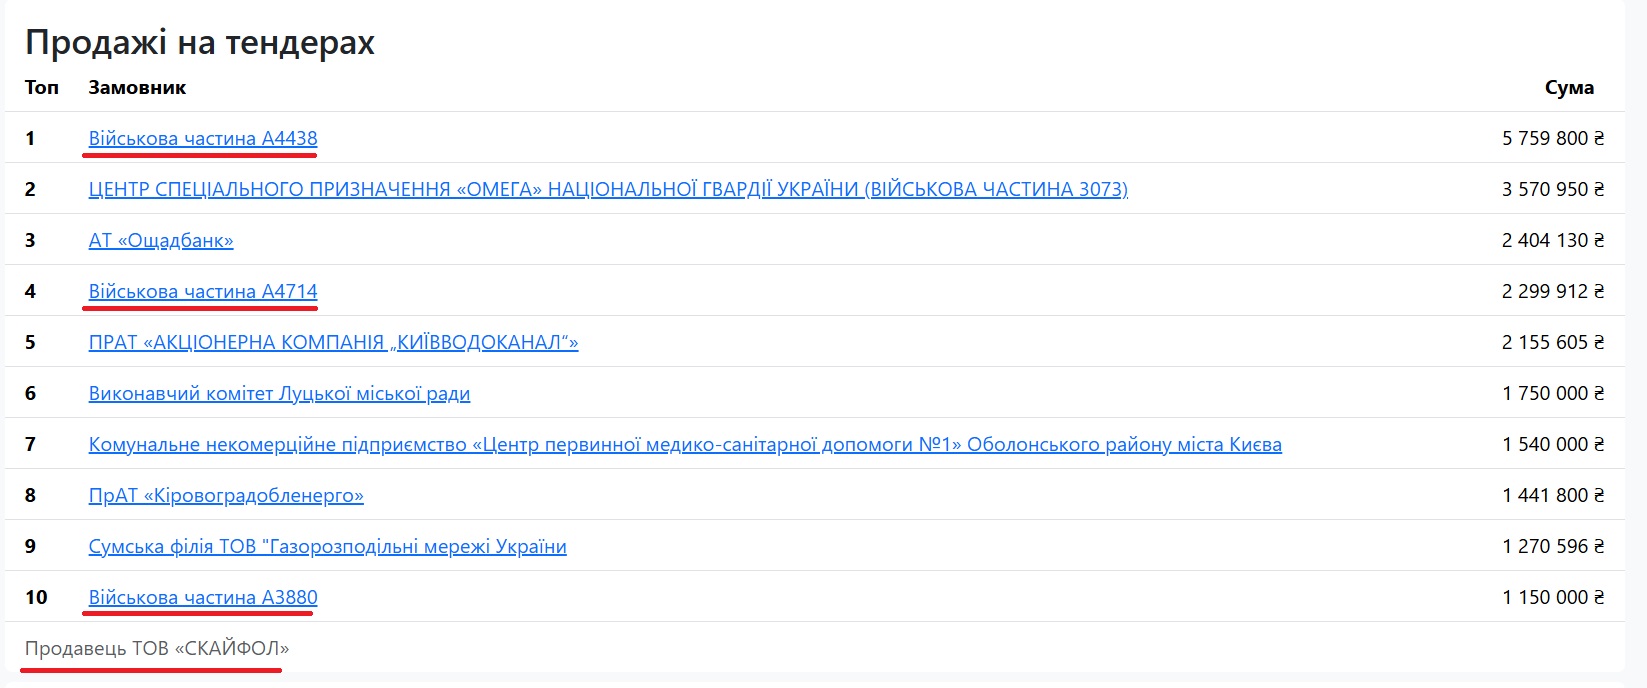Open the Військова частина А4714 link
1647x688 pixels.
[203, 291]
